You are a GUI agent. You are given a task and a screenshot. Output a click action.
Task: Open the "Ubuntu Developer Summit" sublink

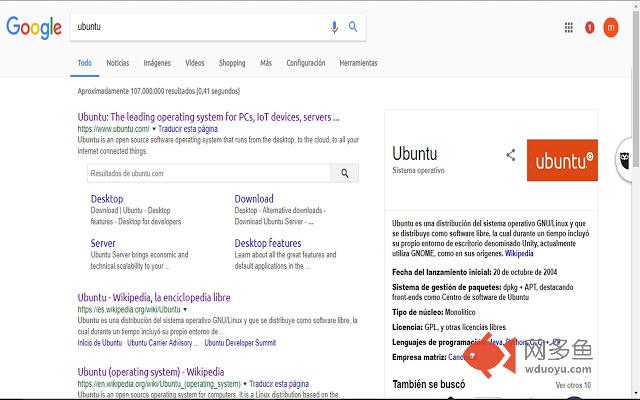click(240, 343)
